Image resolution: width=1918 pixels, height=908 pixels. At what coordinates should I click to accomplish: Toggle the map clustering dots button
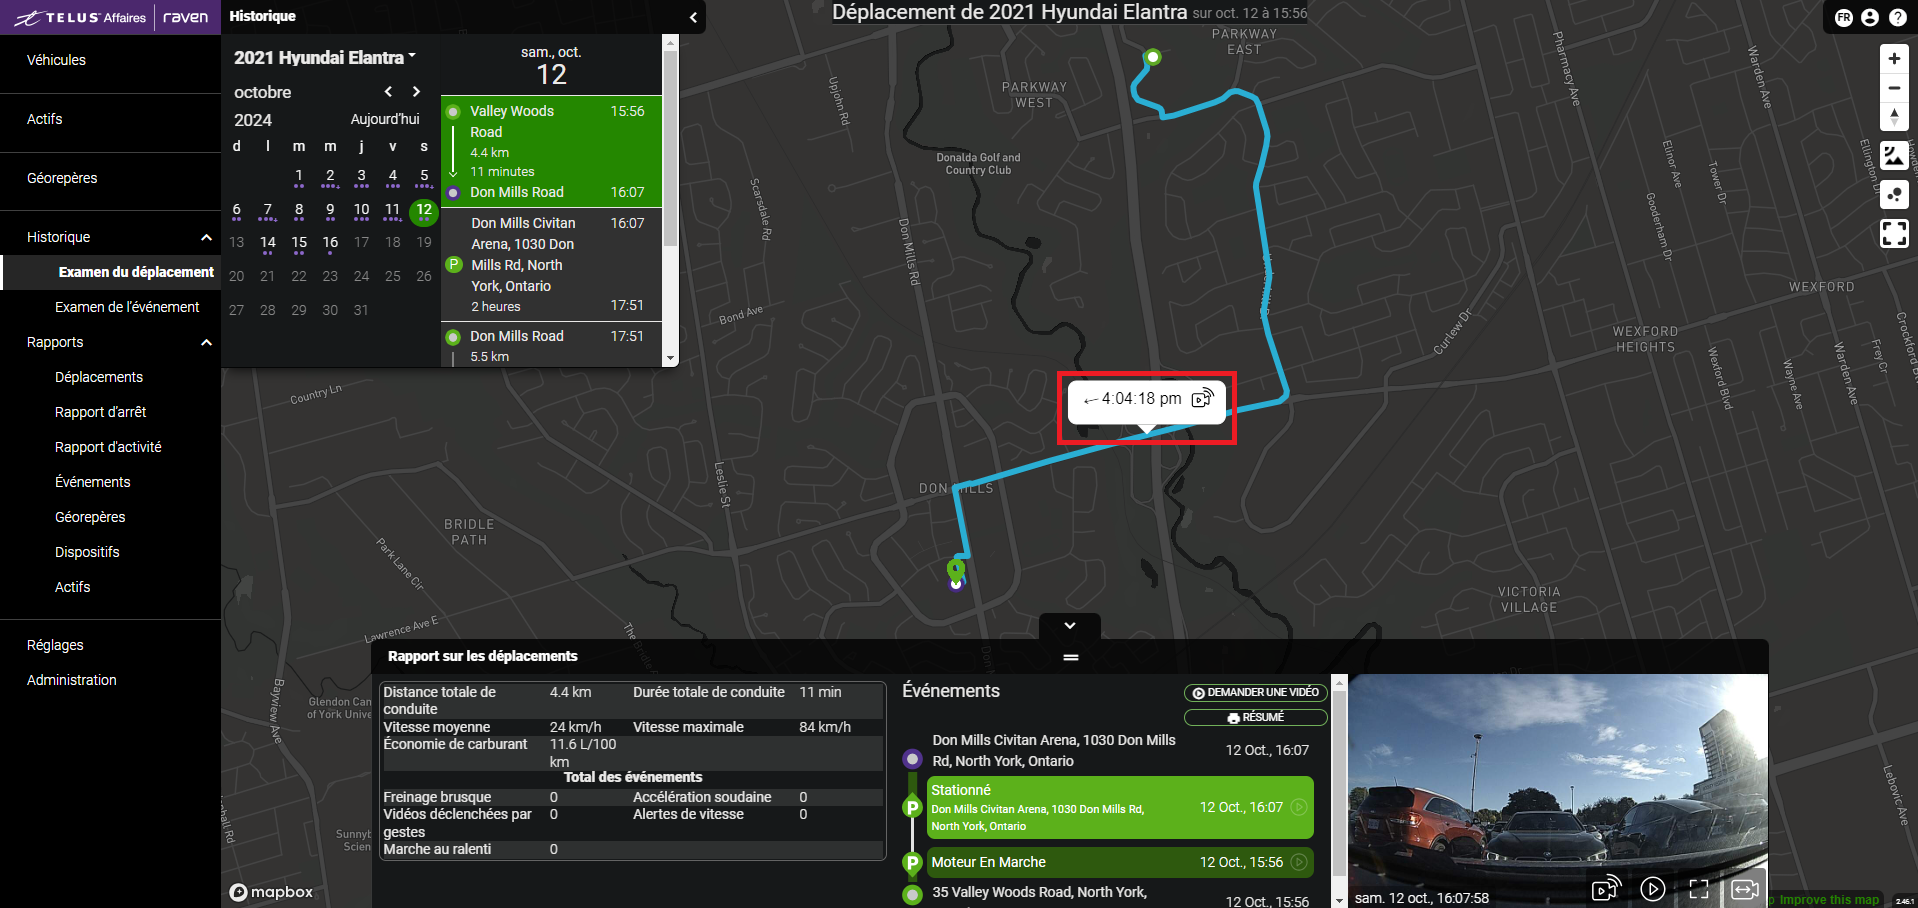1894,194
